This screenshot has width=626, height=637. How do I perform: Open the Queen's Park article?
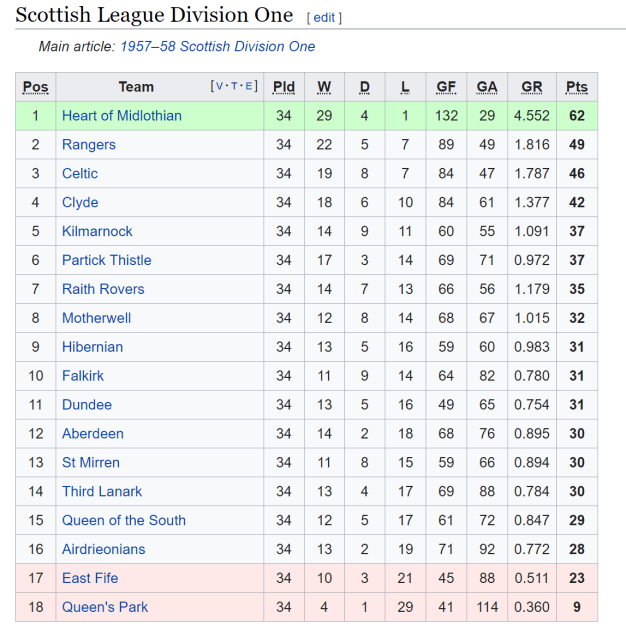[105, 607]
